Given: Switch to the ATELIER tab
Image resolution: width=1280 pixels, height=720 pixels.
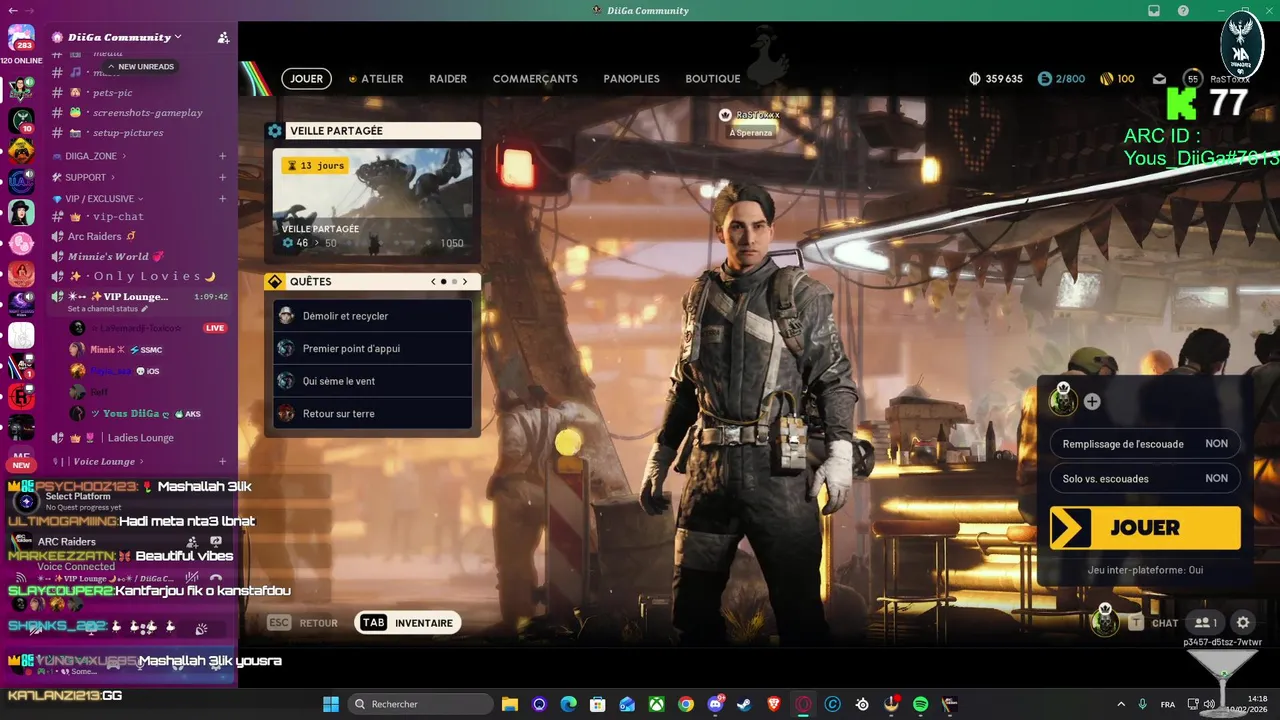Looking at the screenshot, I should 375,79.
